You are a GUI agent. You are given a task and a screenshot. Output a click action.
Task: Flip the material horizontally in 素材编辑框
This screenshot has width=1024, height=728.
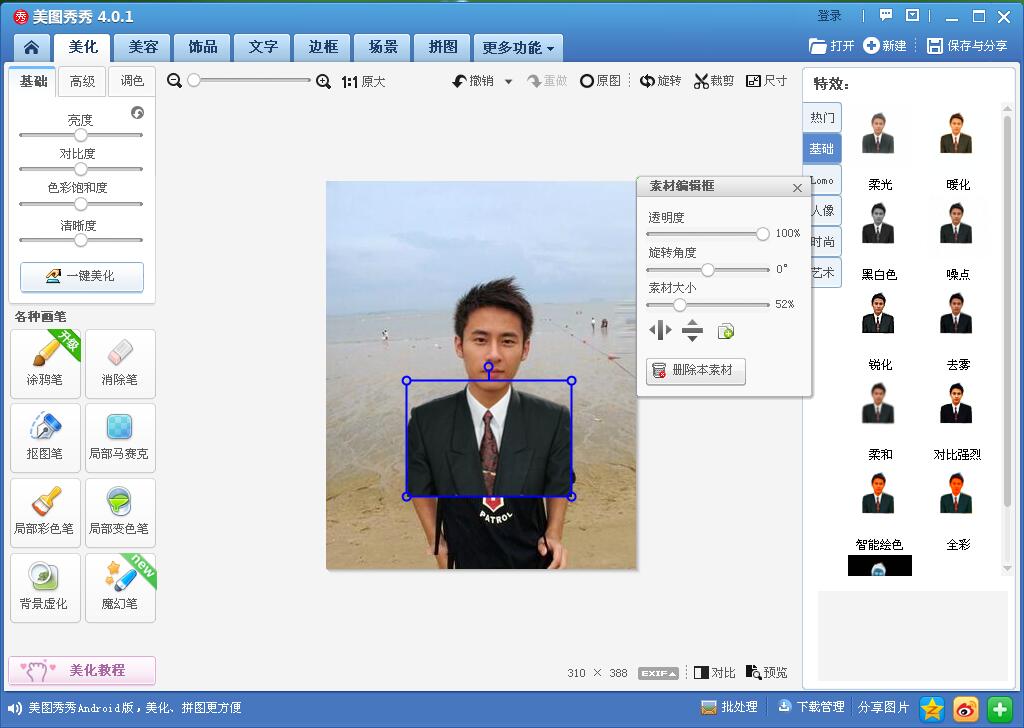(660, 330)
